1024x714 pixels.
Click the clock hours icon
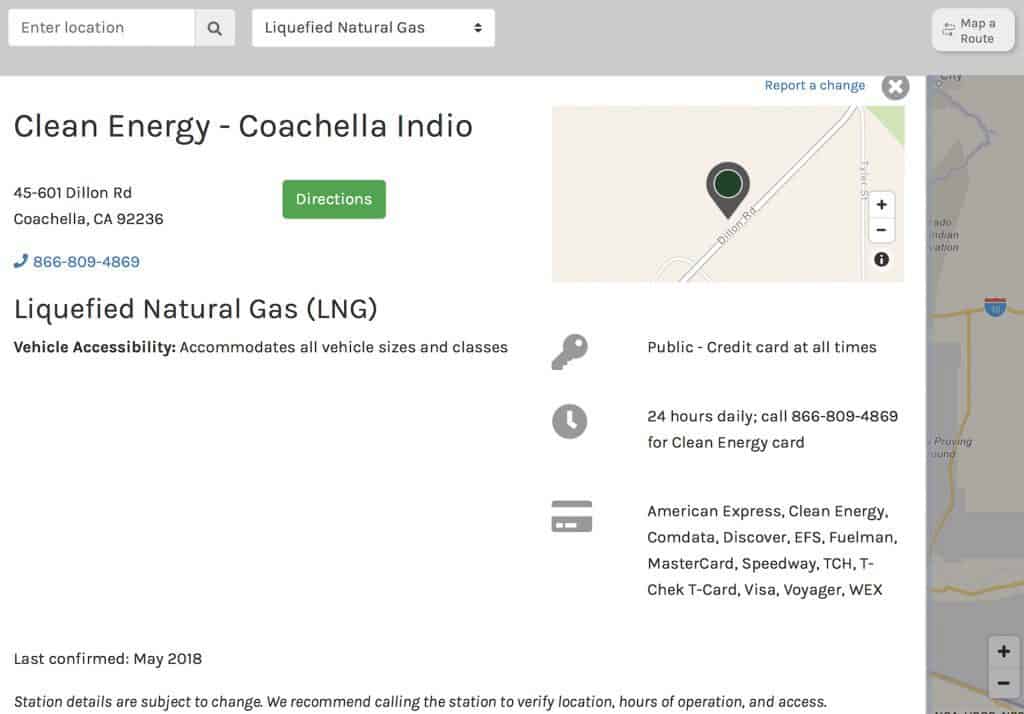(x=570, y=421)
